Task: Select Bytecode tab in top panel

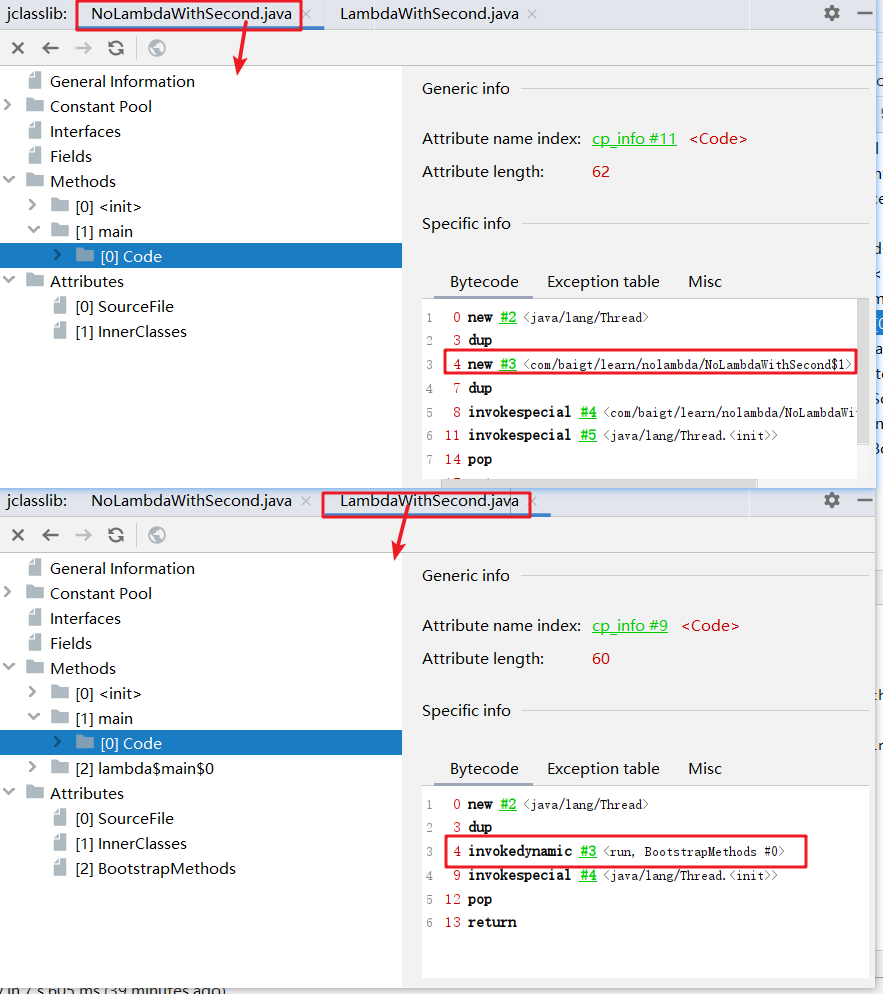Action: [484, 281]
